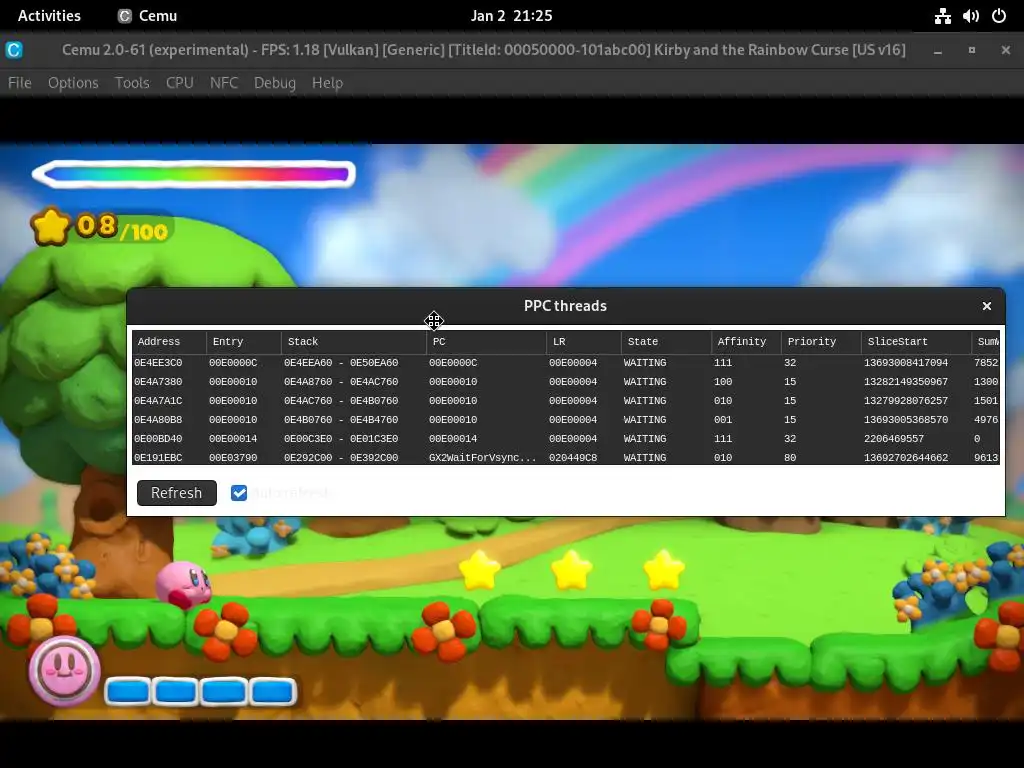This screenshot has width=1024, height=768.
Task: Open the CPU menu
Action: coord(180,83)
